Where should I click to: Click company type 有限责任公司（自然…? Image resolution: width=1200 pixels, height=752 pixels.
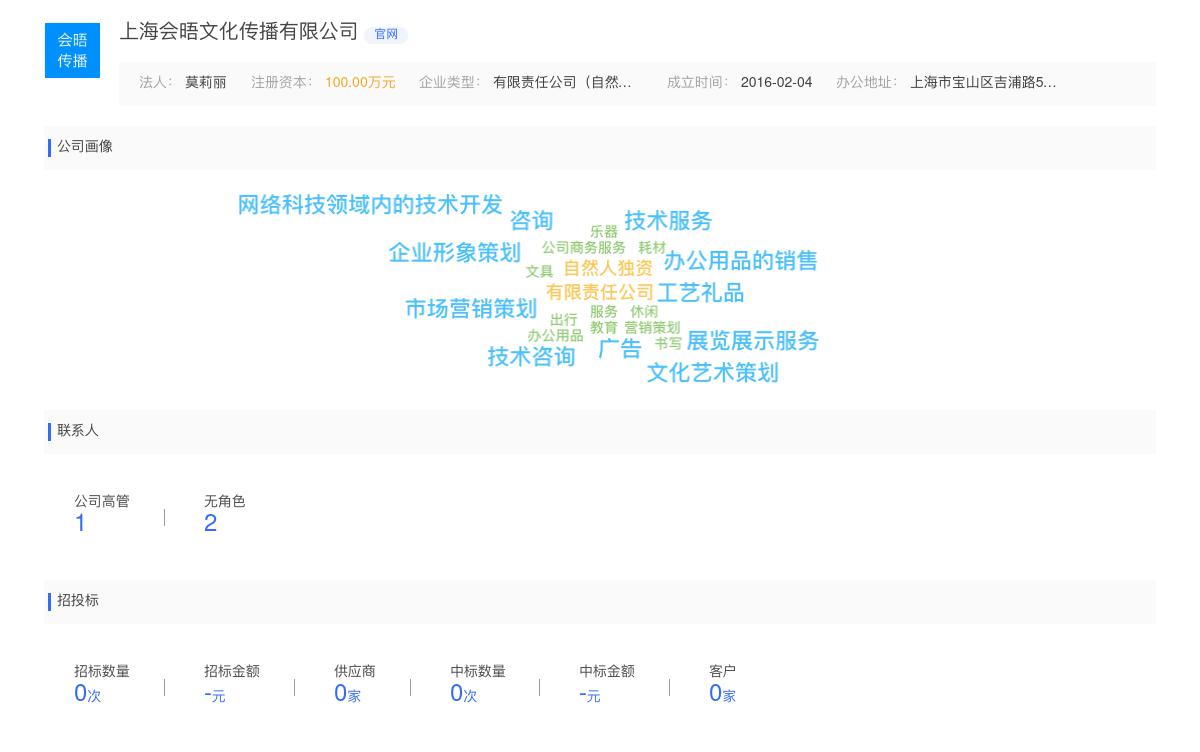click(x=562, y=82)
